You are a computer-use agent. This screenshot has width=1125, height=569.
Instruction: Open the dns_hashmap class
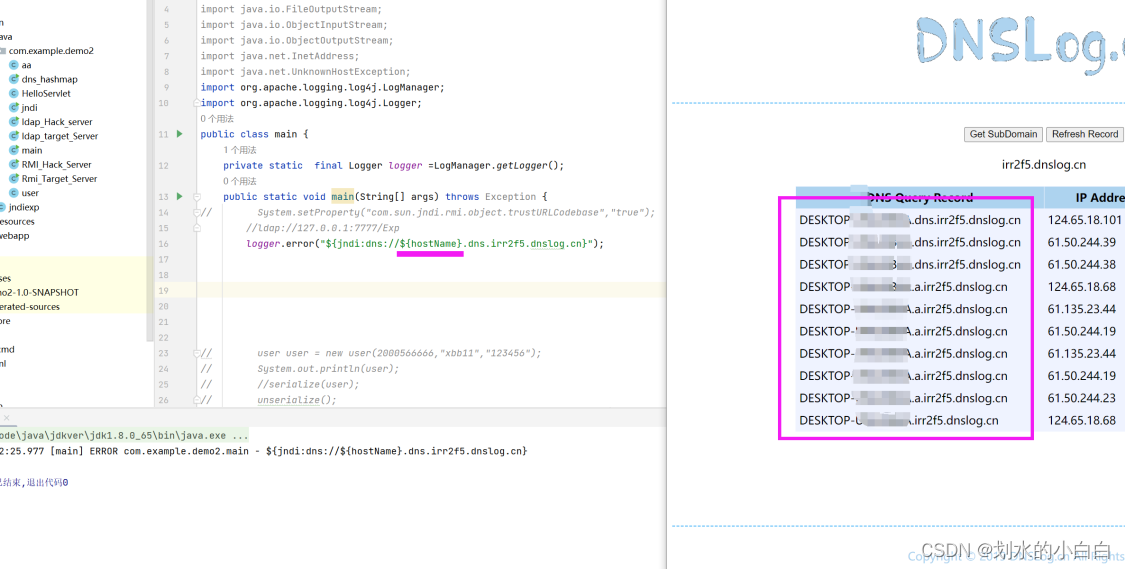50,80
